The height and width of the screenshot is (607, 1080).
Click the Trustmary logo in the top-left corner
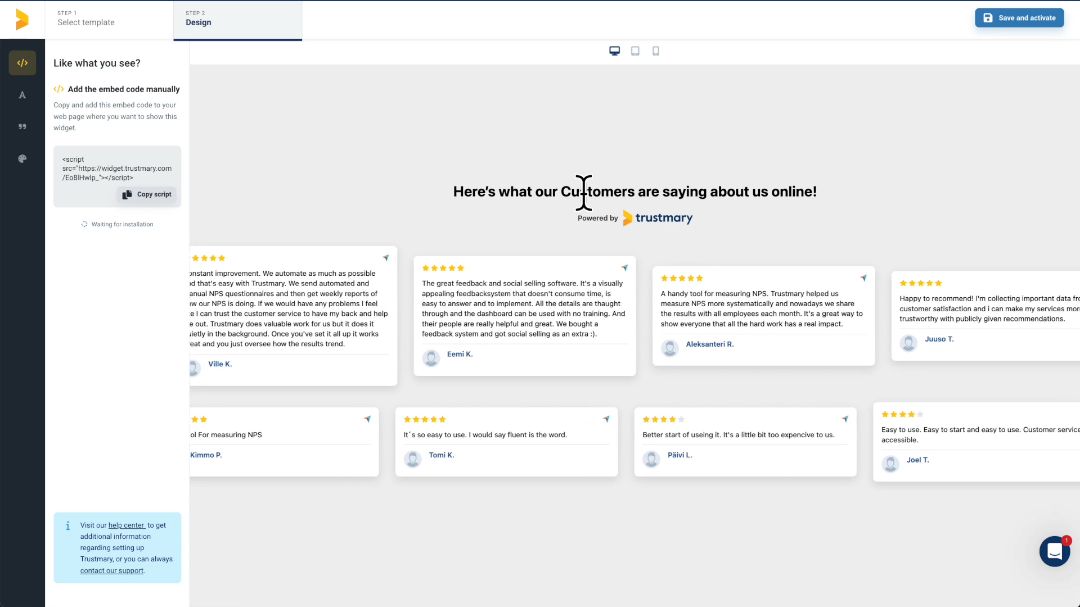point(21,19)
